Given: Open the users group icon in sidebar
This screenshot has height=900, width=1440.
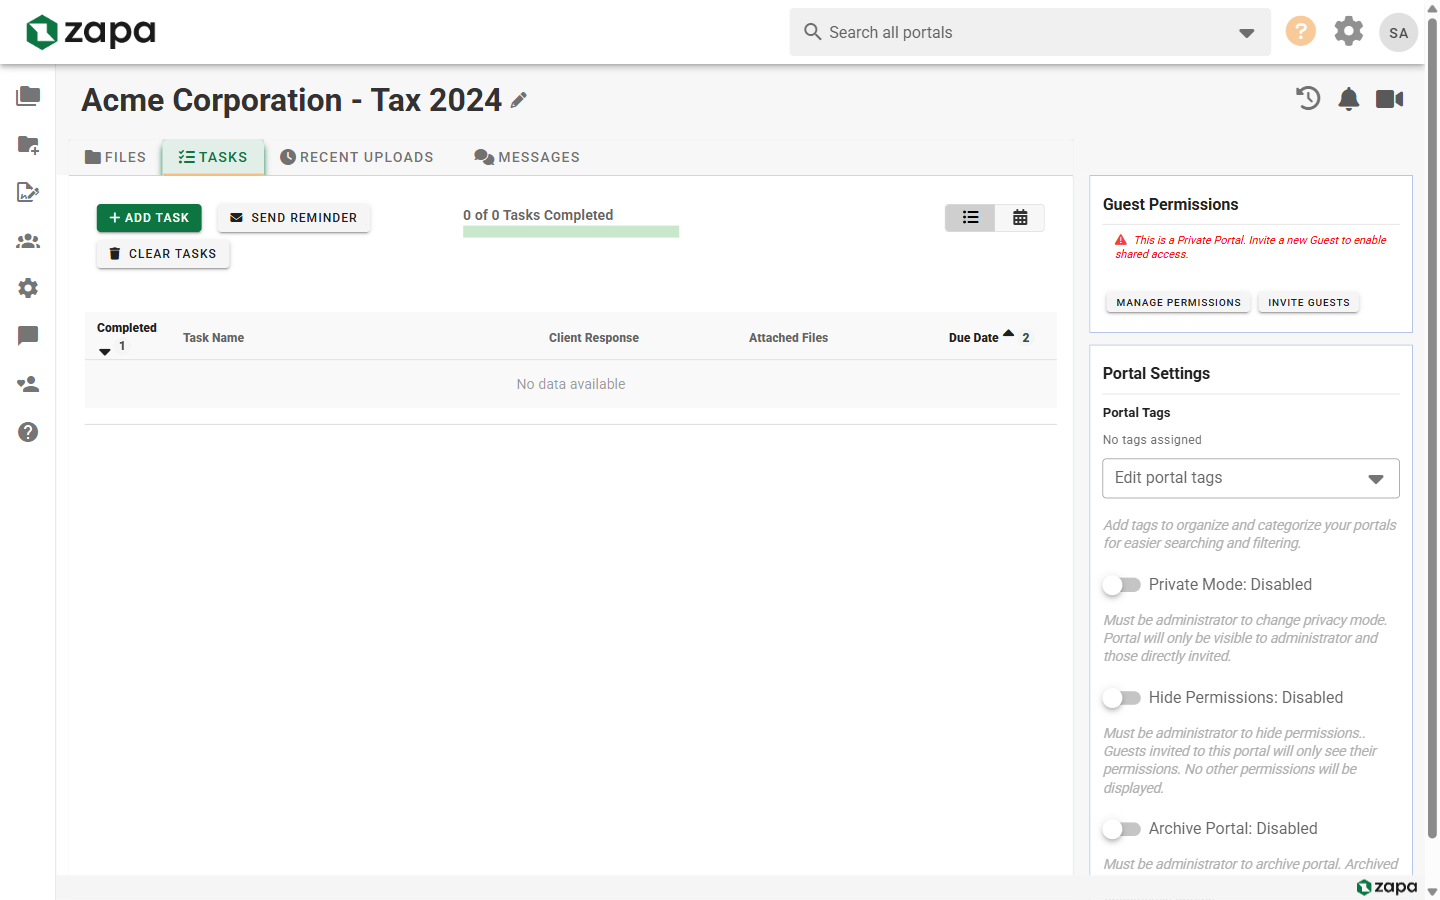Looking at the screenshot, I should (x=28, y=241).
